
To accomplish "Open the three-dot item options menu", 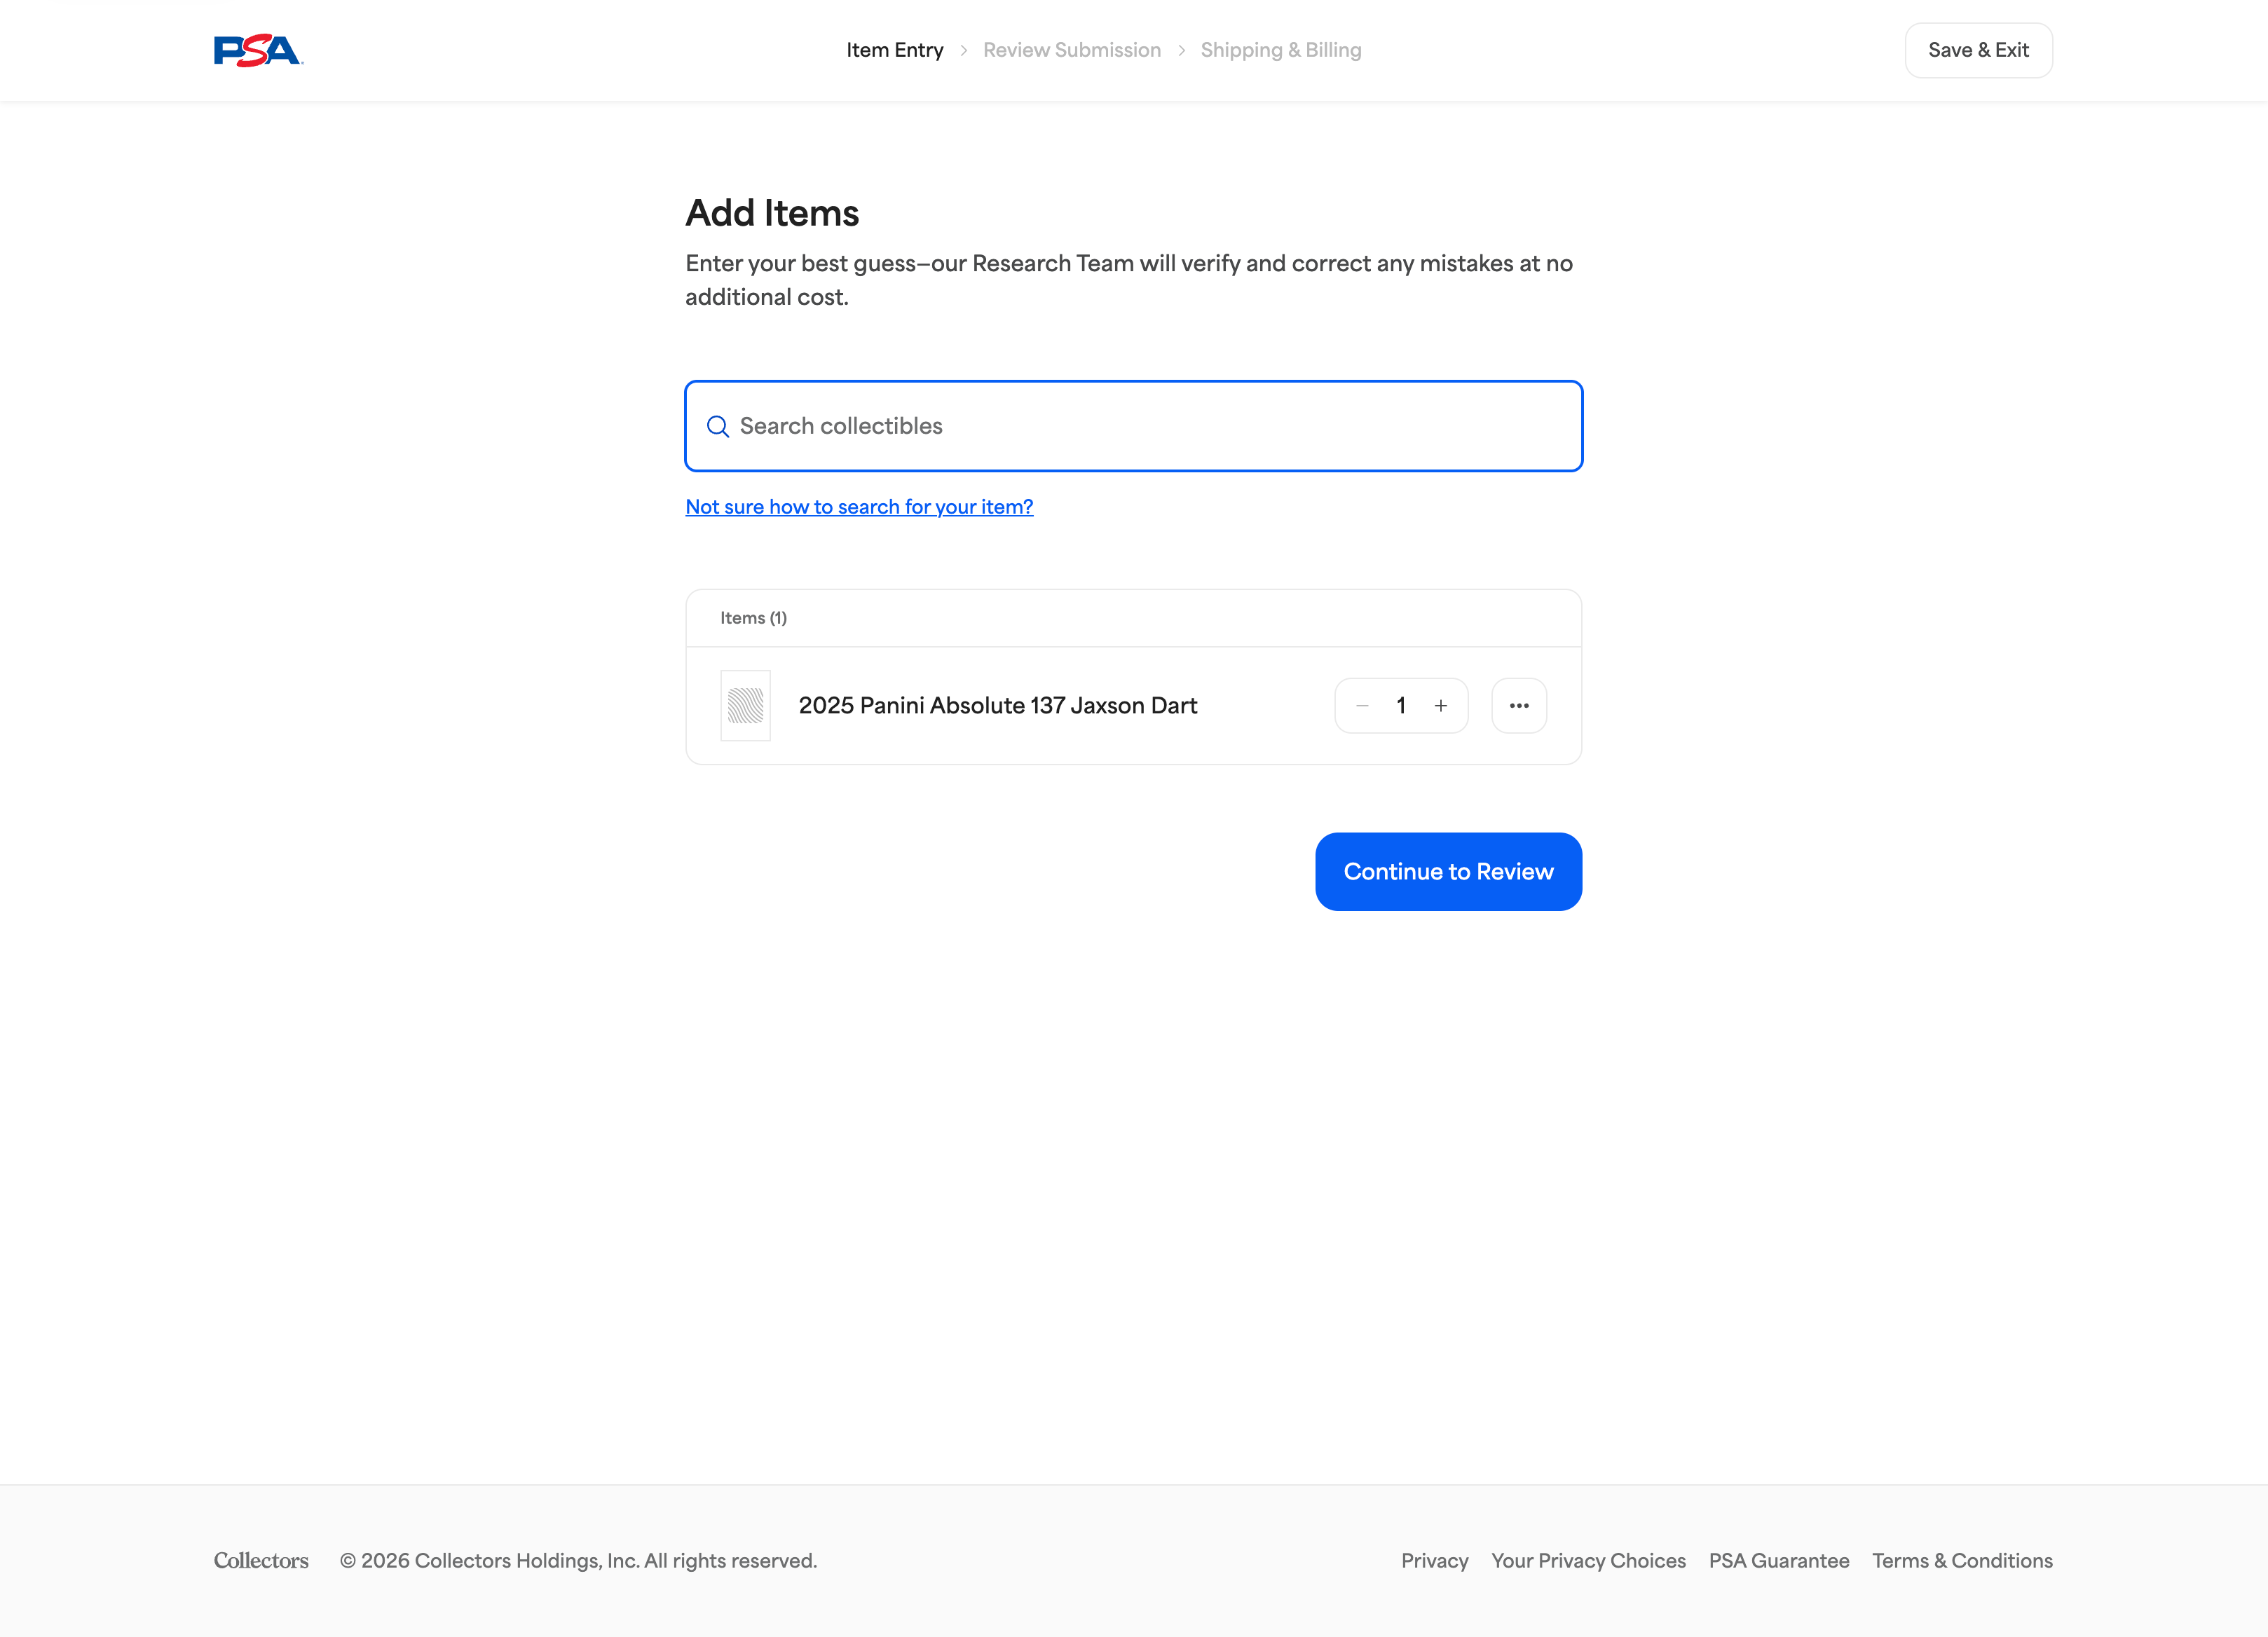I will coord(1519,706).
